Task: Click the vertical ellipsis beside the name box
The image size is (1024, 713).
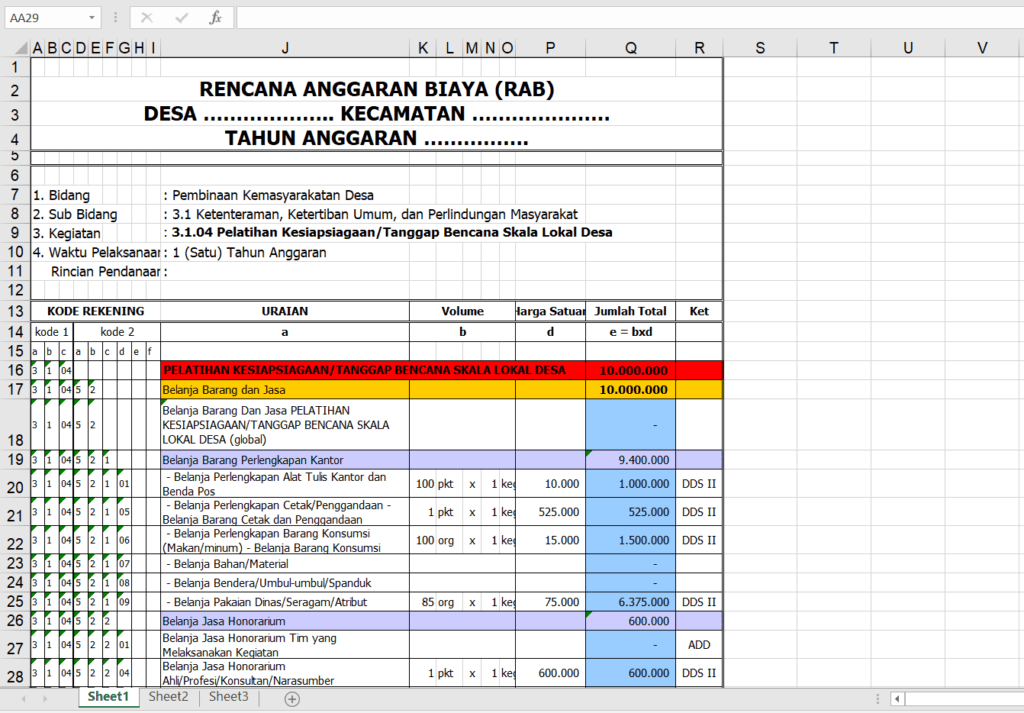Action: 117,17
